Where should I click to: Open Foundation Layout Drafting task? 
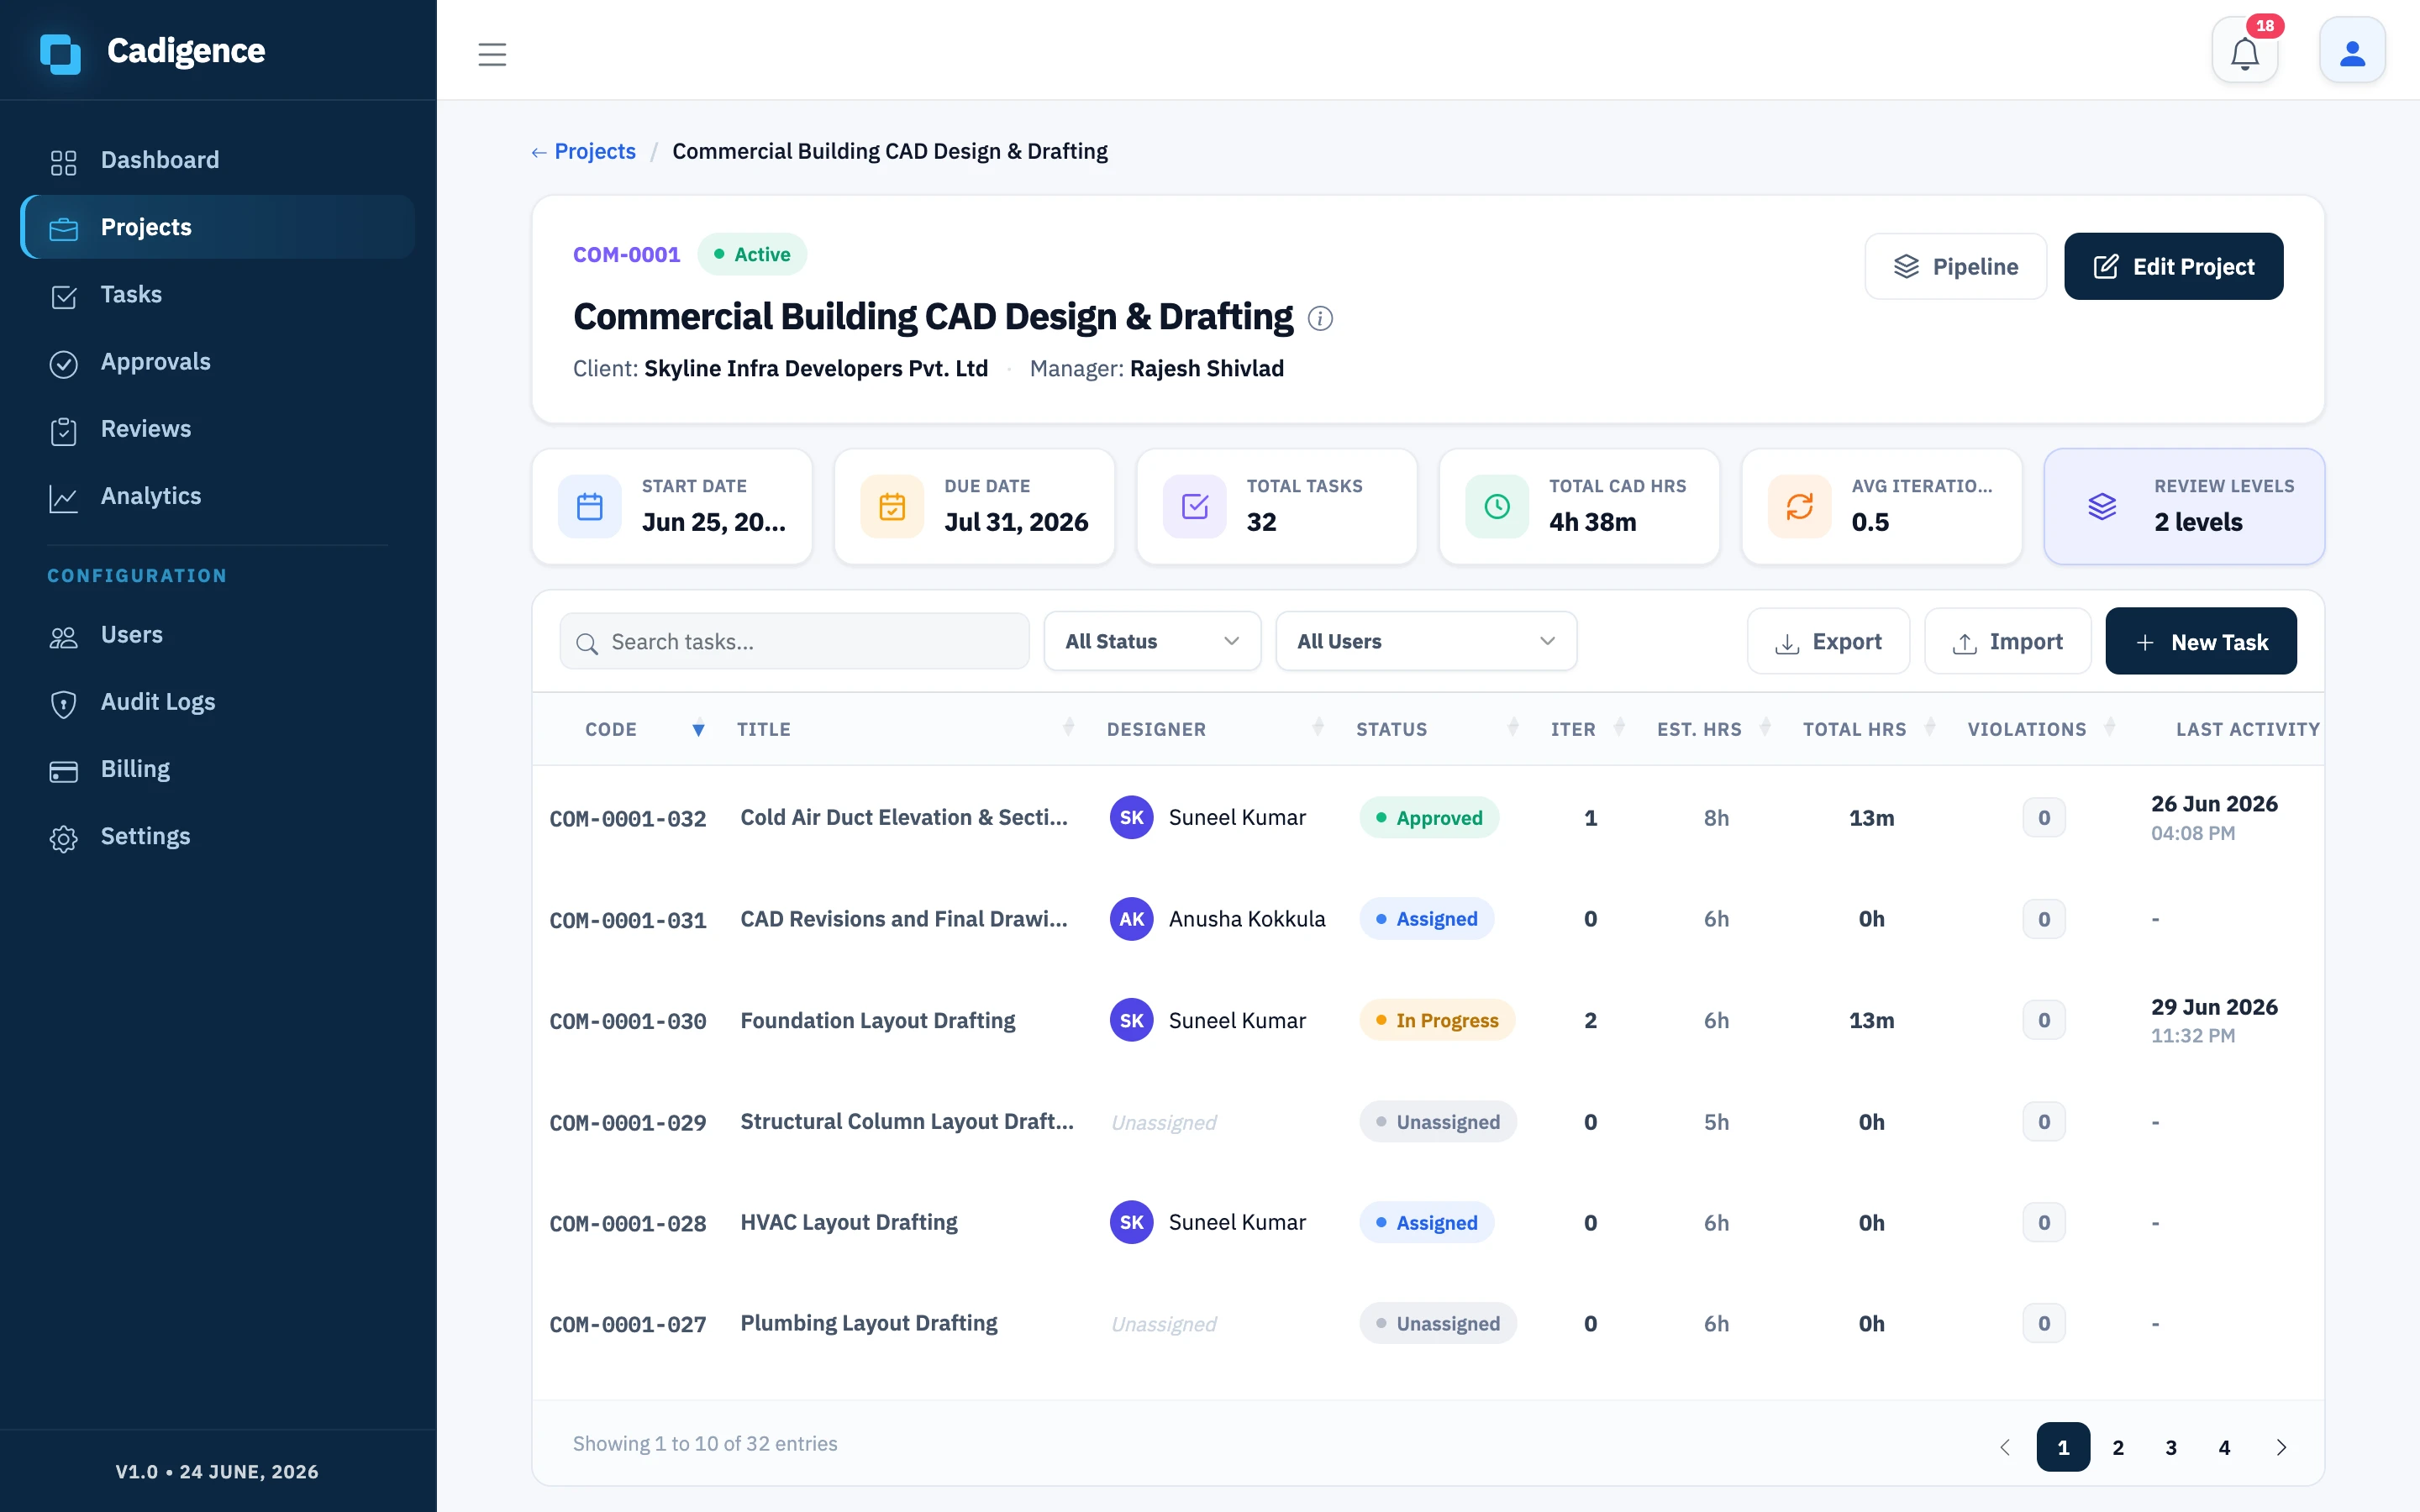[x=877, y=1020]
